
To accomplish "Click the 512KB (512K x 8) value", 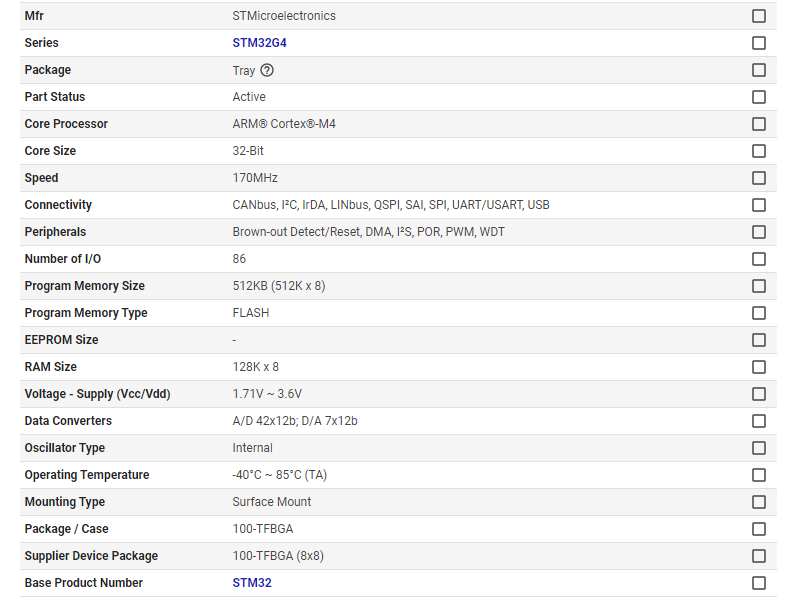I will pos(279,286).
